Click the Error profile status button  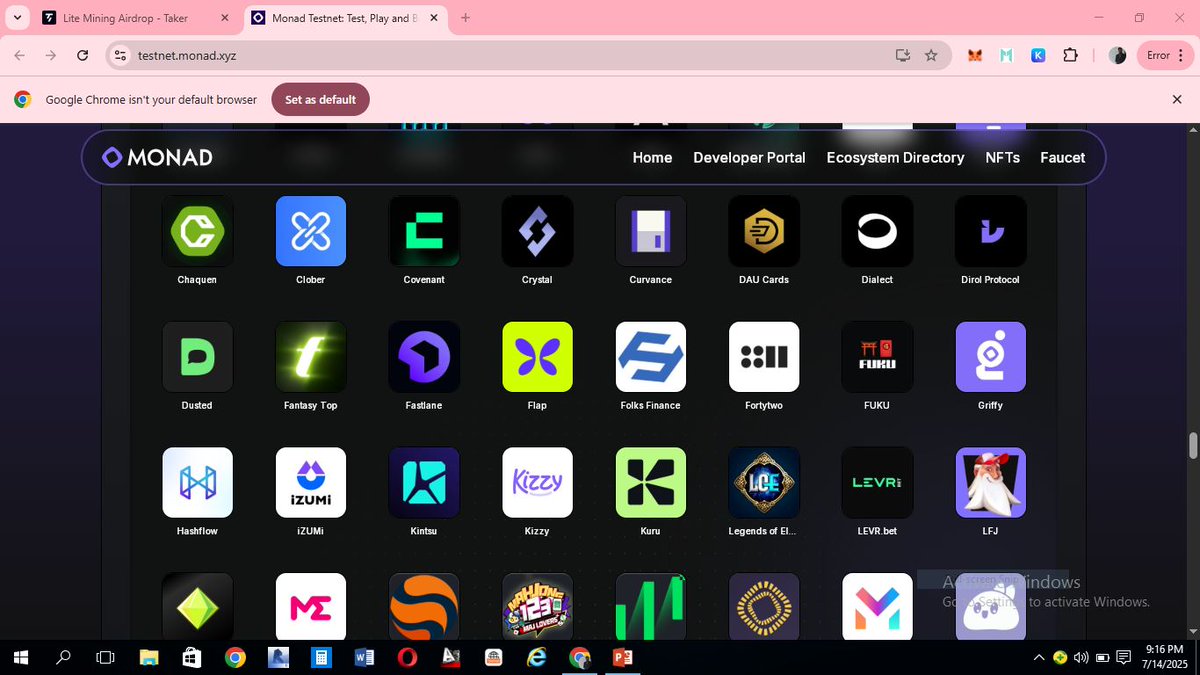1165,56
